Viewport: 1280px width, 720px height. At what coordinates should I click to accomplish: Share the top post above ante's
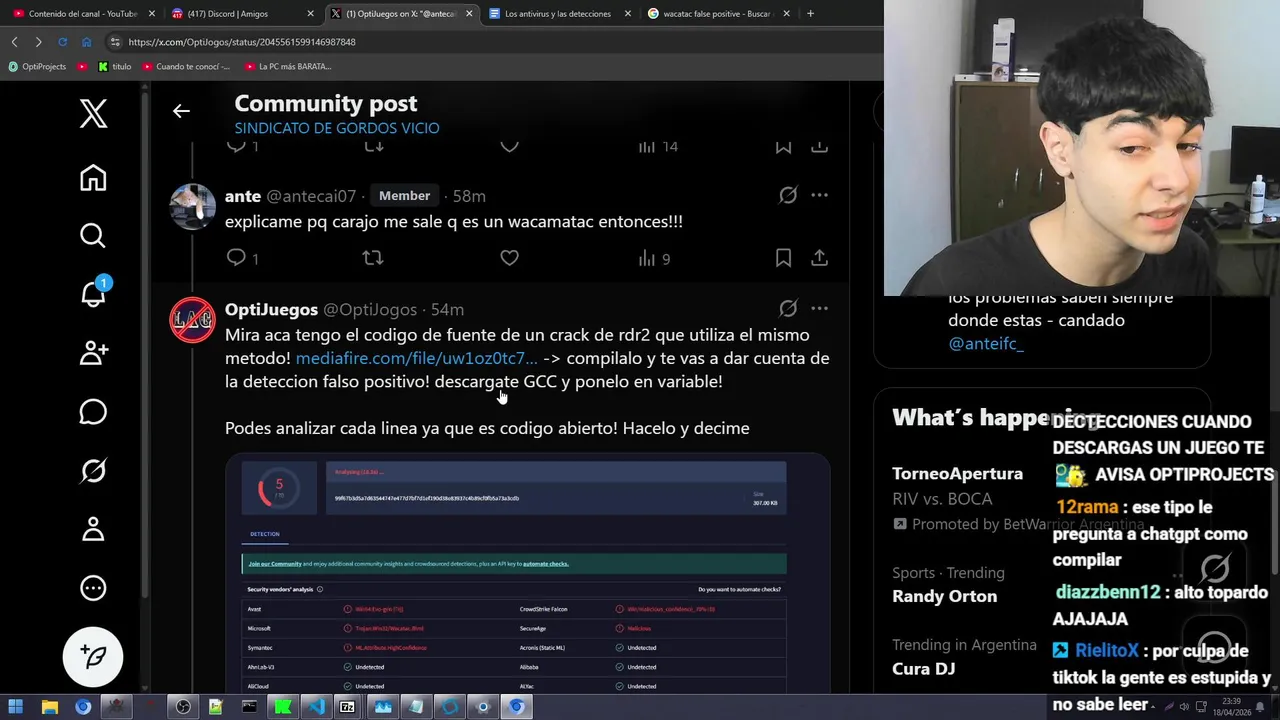point(819,146)
